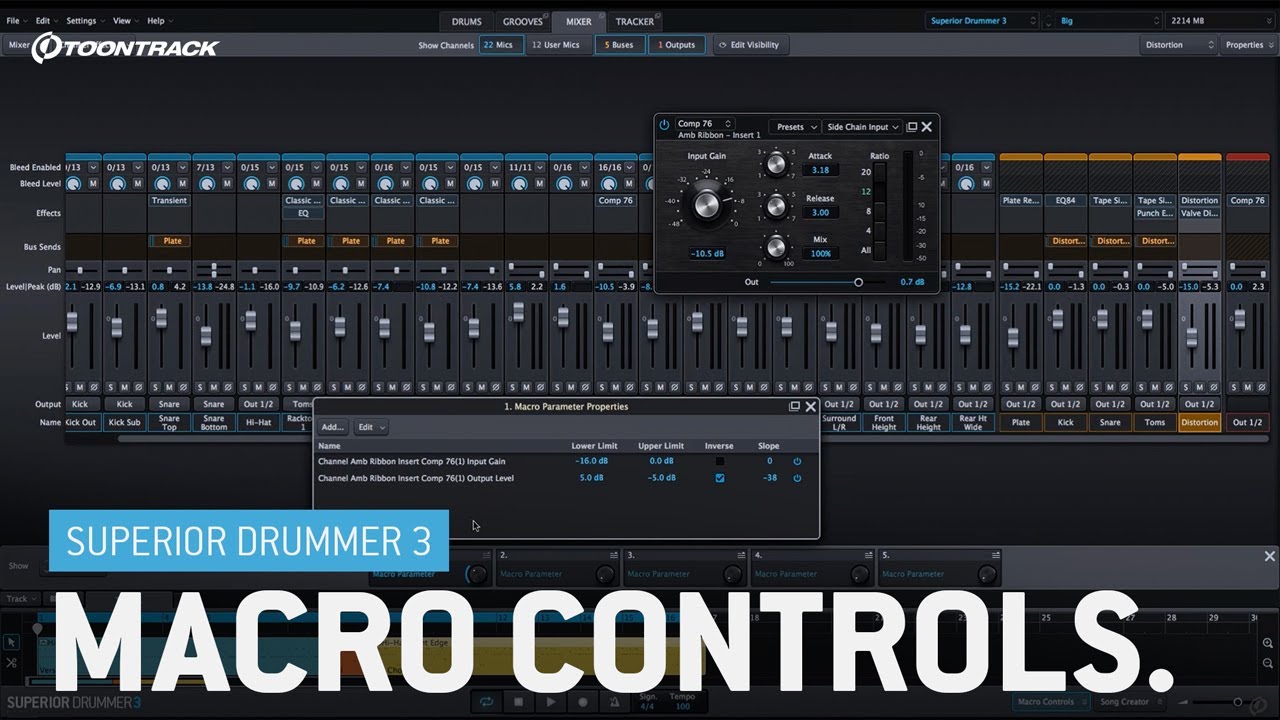Open the Settings menu
This screenshot has height=720, width=1280.
click(85, 21)
